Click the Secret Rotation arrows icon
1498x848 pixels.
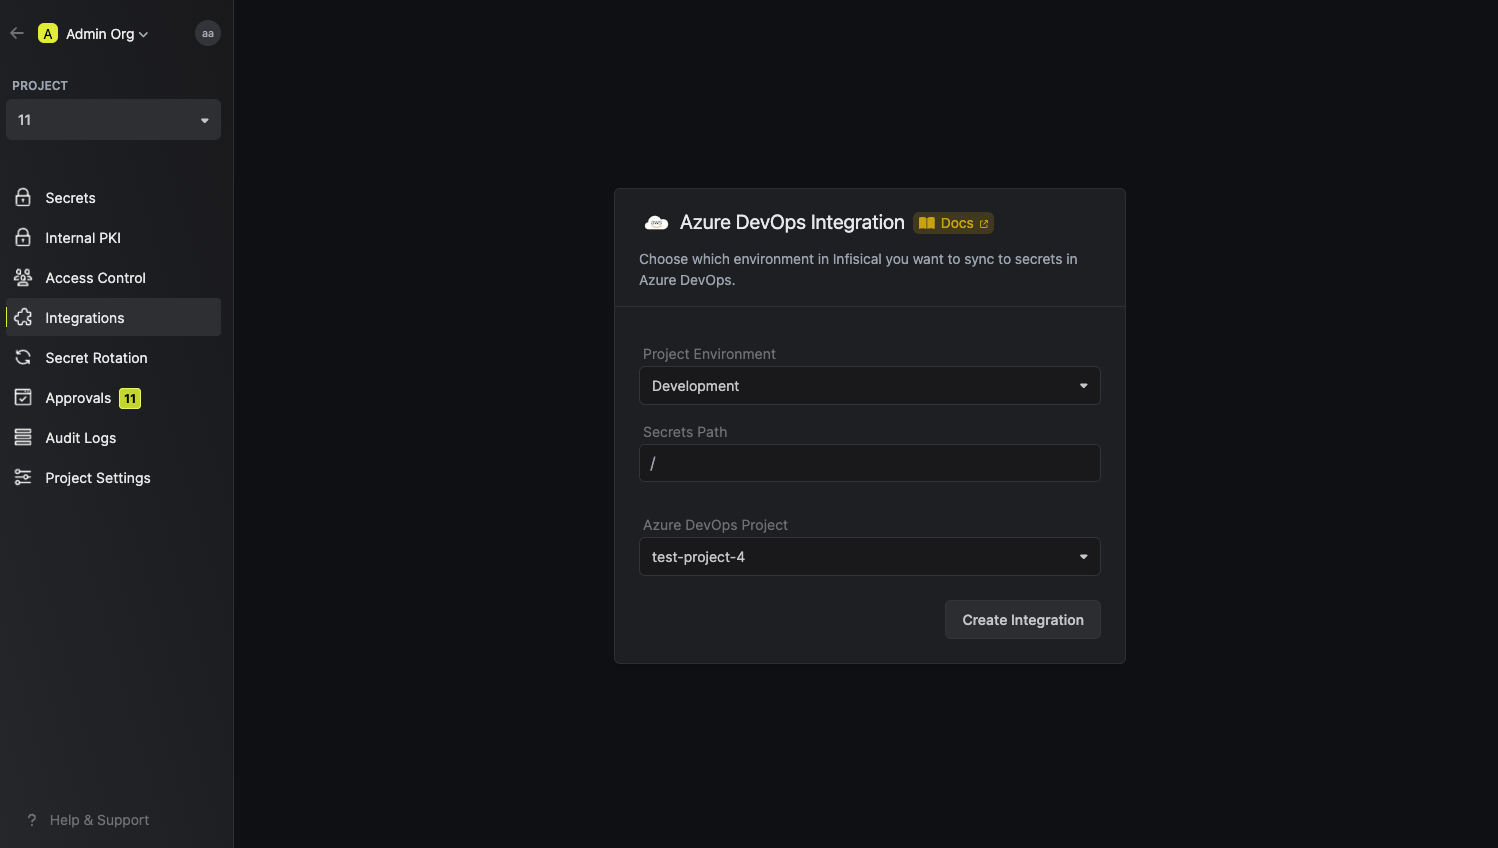(23, 357)
